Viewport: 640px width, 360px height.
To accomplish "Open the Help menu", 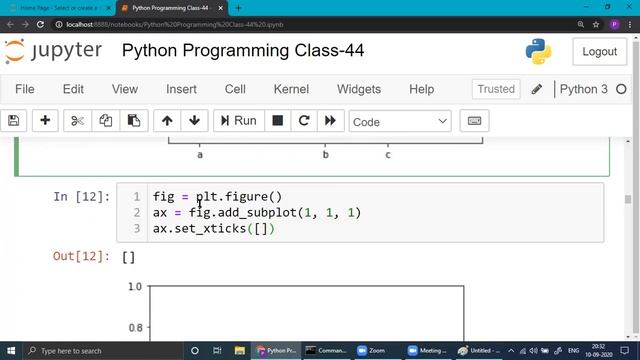I will [422, 89].
